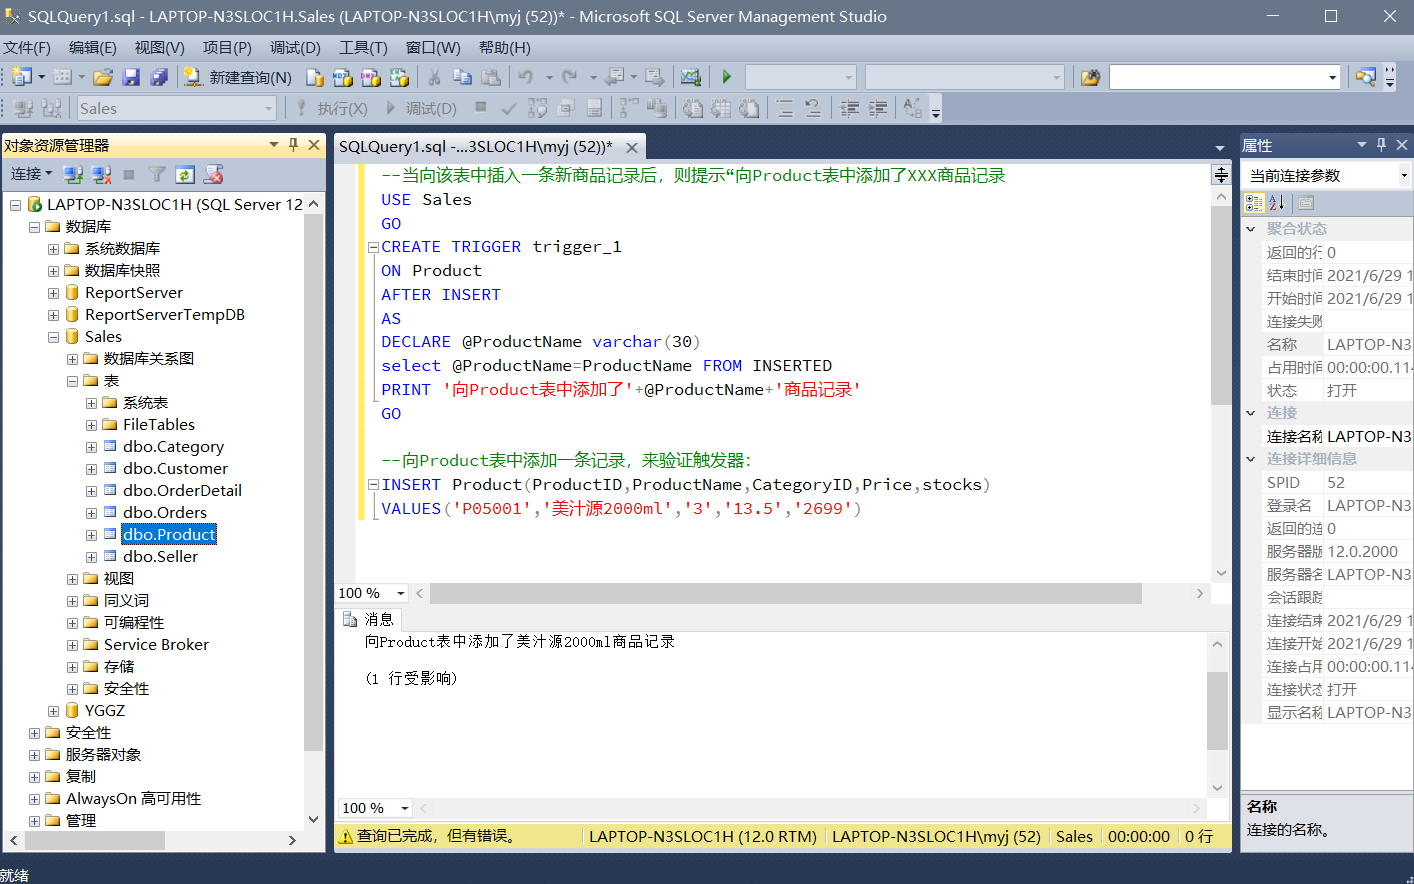Click the Categorized view icon in Properties
The height and width of the screenshot is (884, 1414).
(1254, 203)
